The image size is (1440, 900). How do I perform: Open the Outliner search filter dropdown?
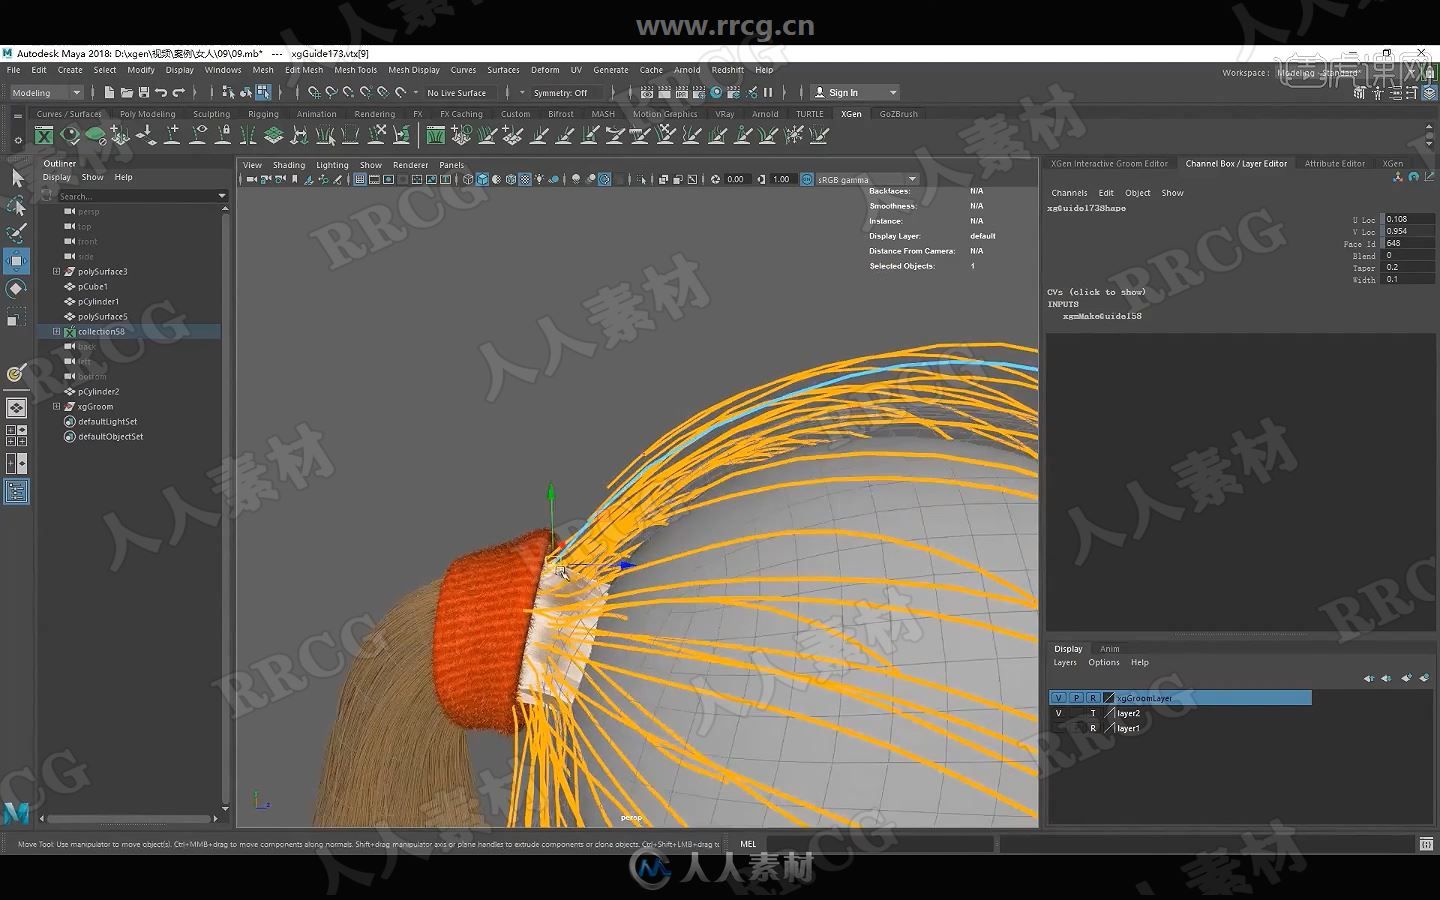(222, 196)
